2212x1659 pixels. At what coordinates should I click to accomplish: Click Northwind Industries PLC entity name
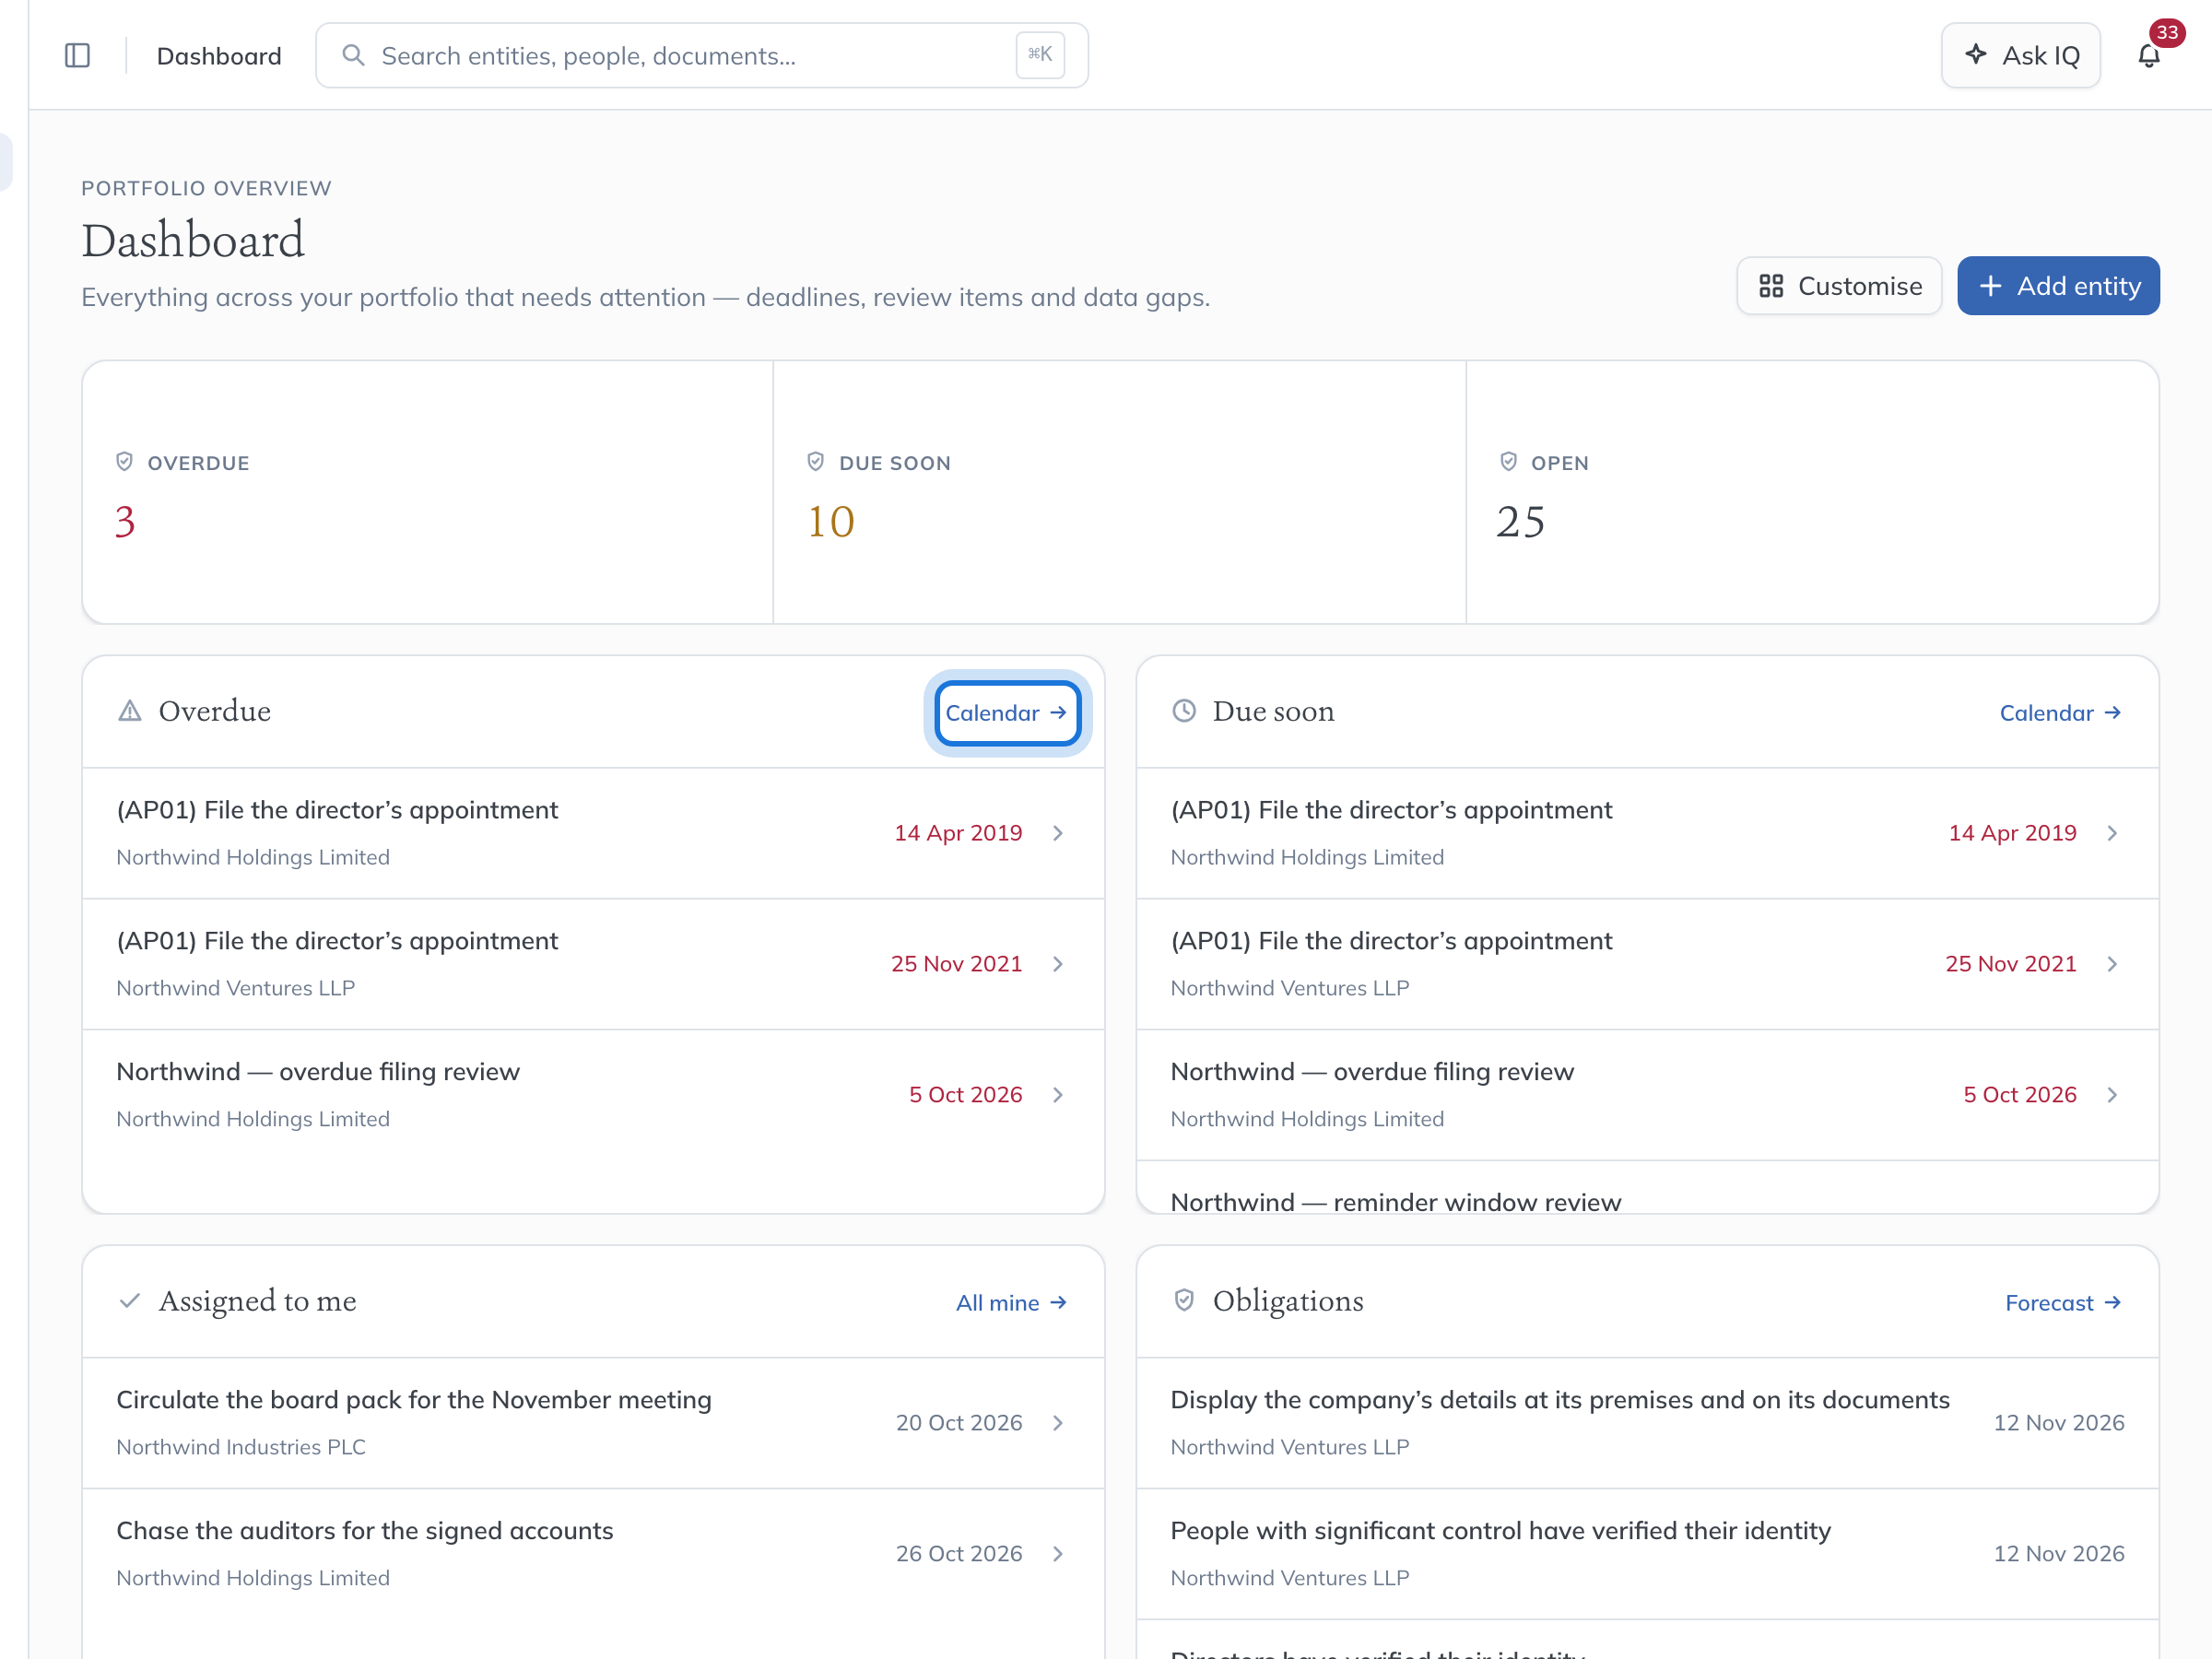[241, 1447]
